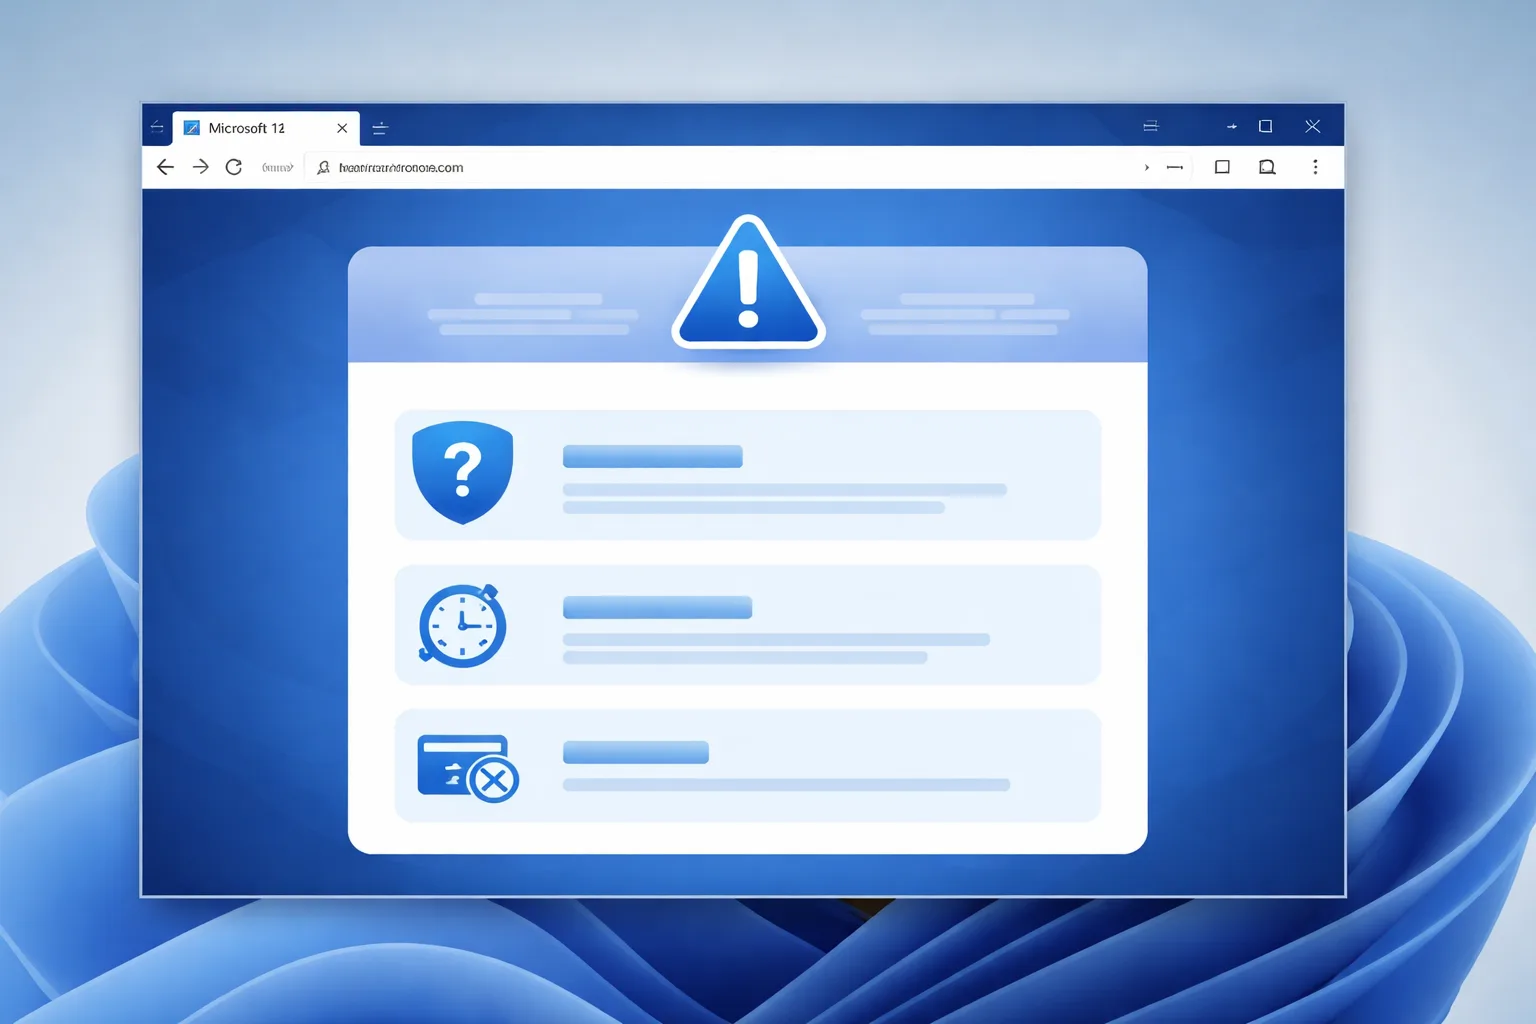1536x1024 pixels.
Task: Close the Microsoft 12 tab
Action: tap(342, 128)
